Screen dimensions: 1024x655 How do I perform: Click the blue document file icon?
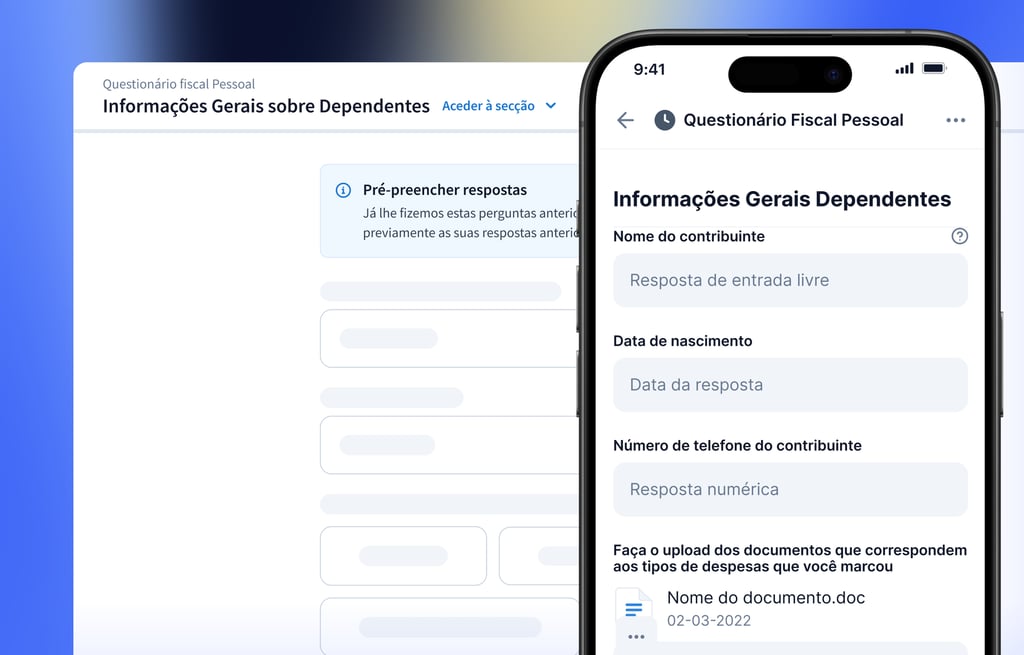coord(633,607)
